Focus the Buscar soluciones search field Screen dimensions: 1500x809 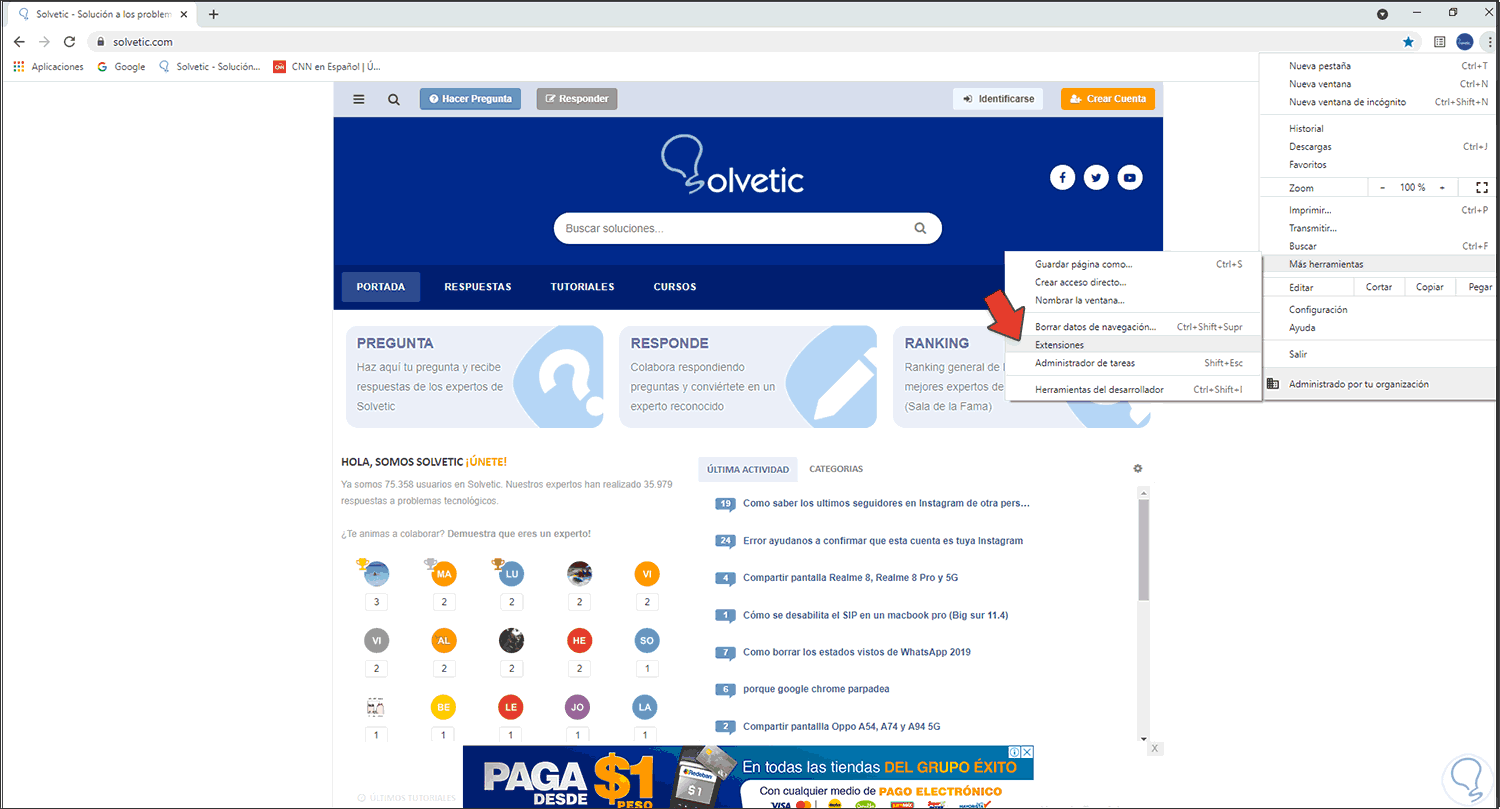pyautogui.click(x=748, y=228)
